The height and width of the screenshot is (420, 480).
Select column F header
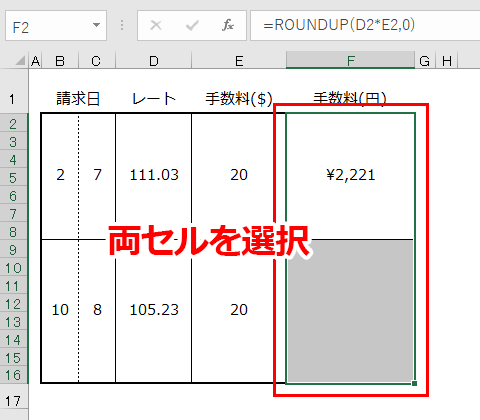[350, 60]
